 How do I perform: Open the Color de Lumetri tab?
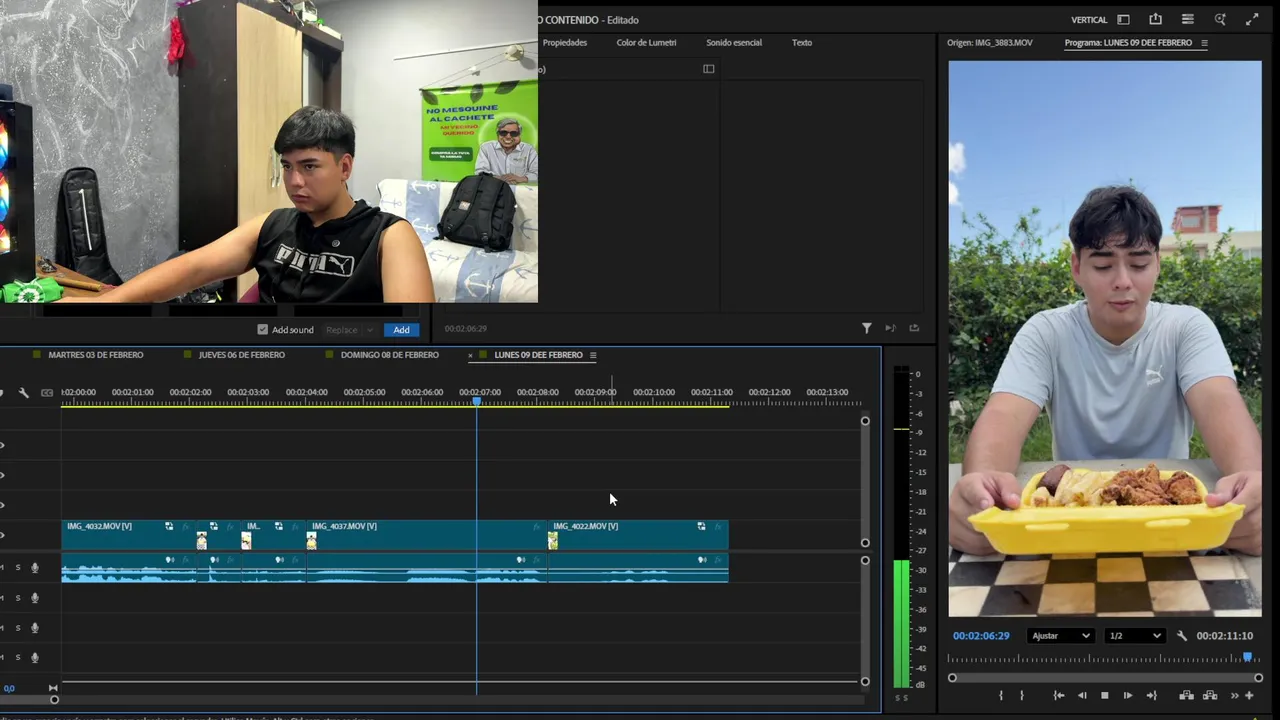point(646,43)
